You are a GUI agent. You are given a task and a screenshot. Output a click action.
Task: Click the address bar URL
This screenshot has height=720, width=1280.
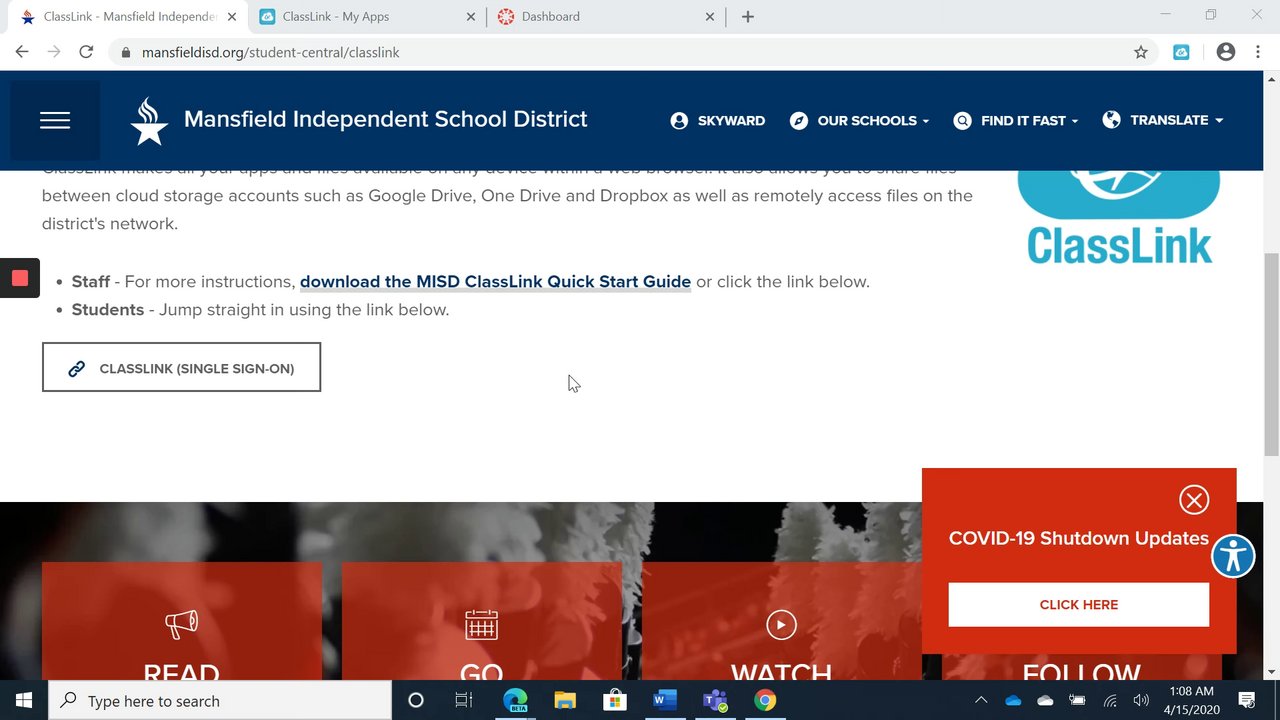pos(270,52)
